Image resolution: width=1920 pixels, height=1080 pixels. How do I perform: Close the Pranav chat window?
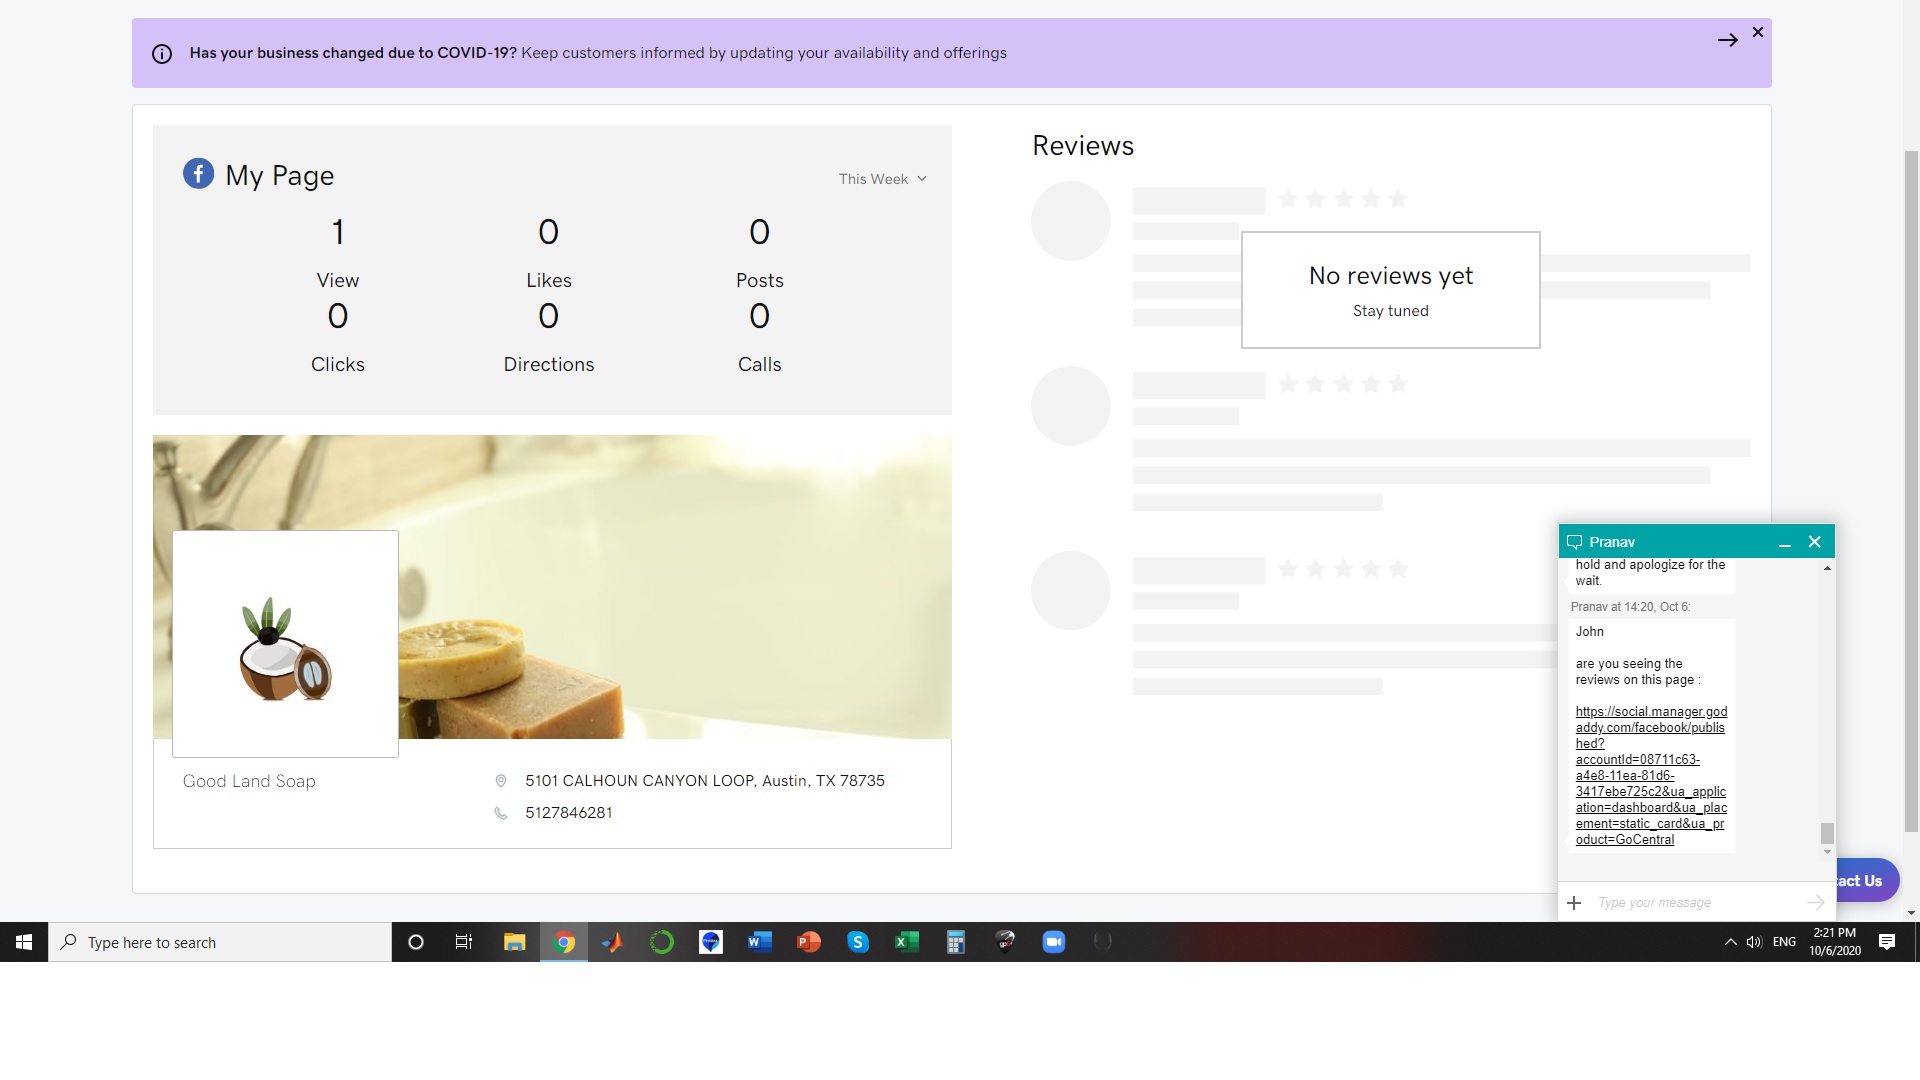click(1815, 542)
